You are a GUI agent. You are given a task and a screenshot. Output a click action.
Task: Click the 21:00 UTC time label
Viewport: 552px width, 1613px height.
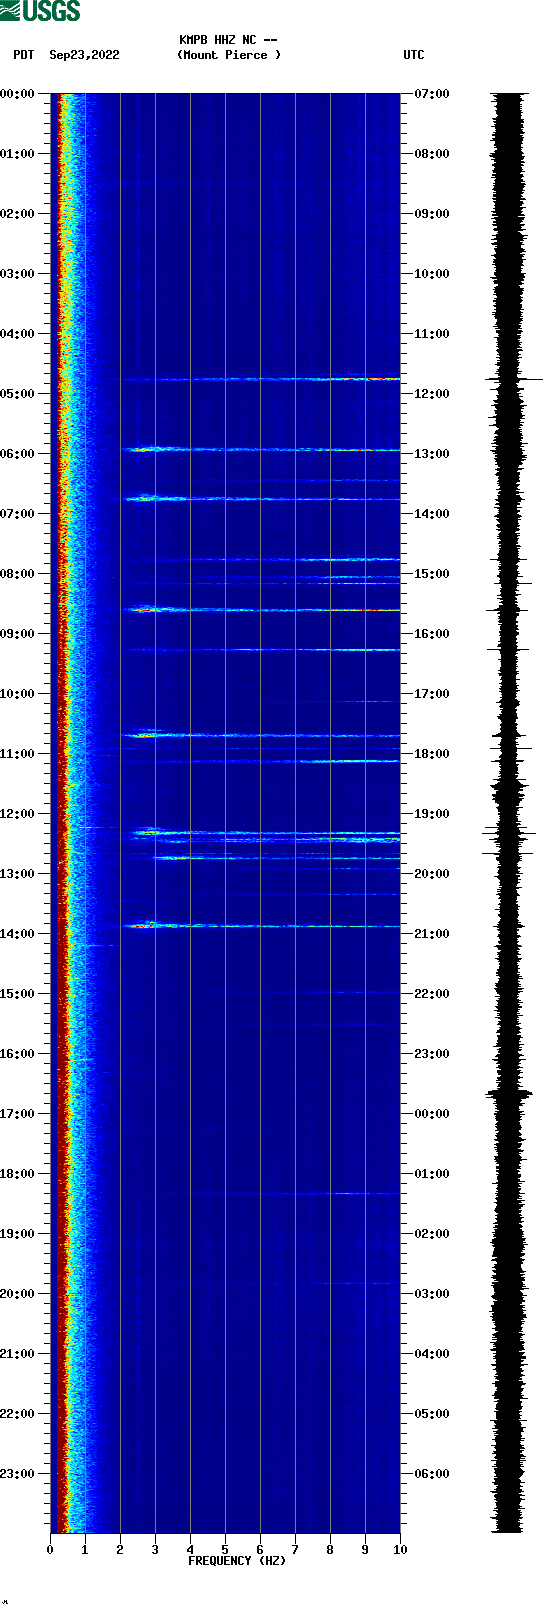(x=432, y=934)
